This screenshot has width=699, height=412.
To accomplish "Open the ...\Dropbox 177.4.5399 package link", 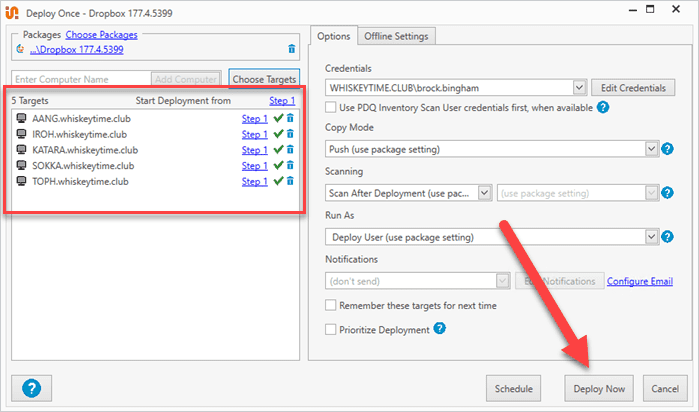I will click(77, 49).
